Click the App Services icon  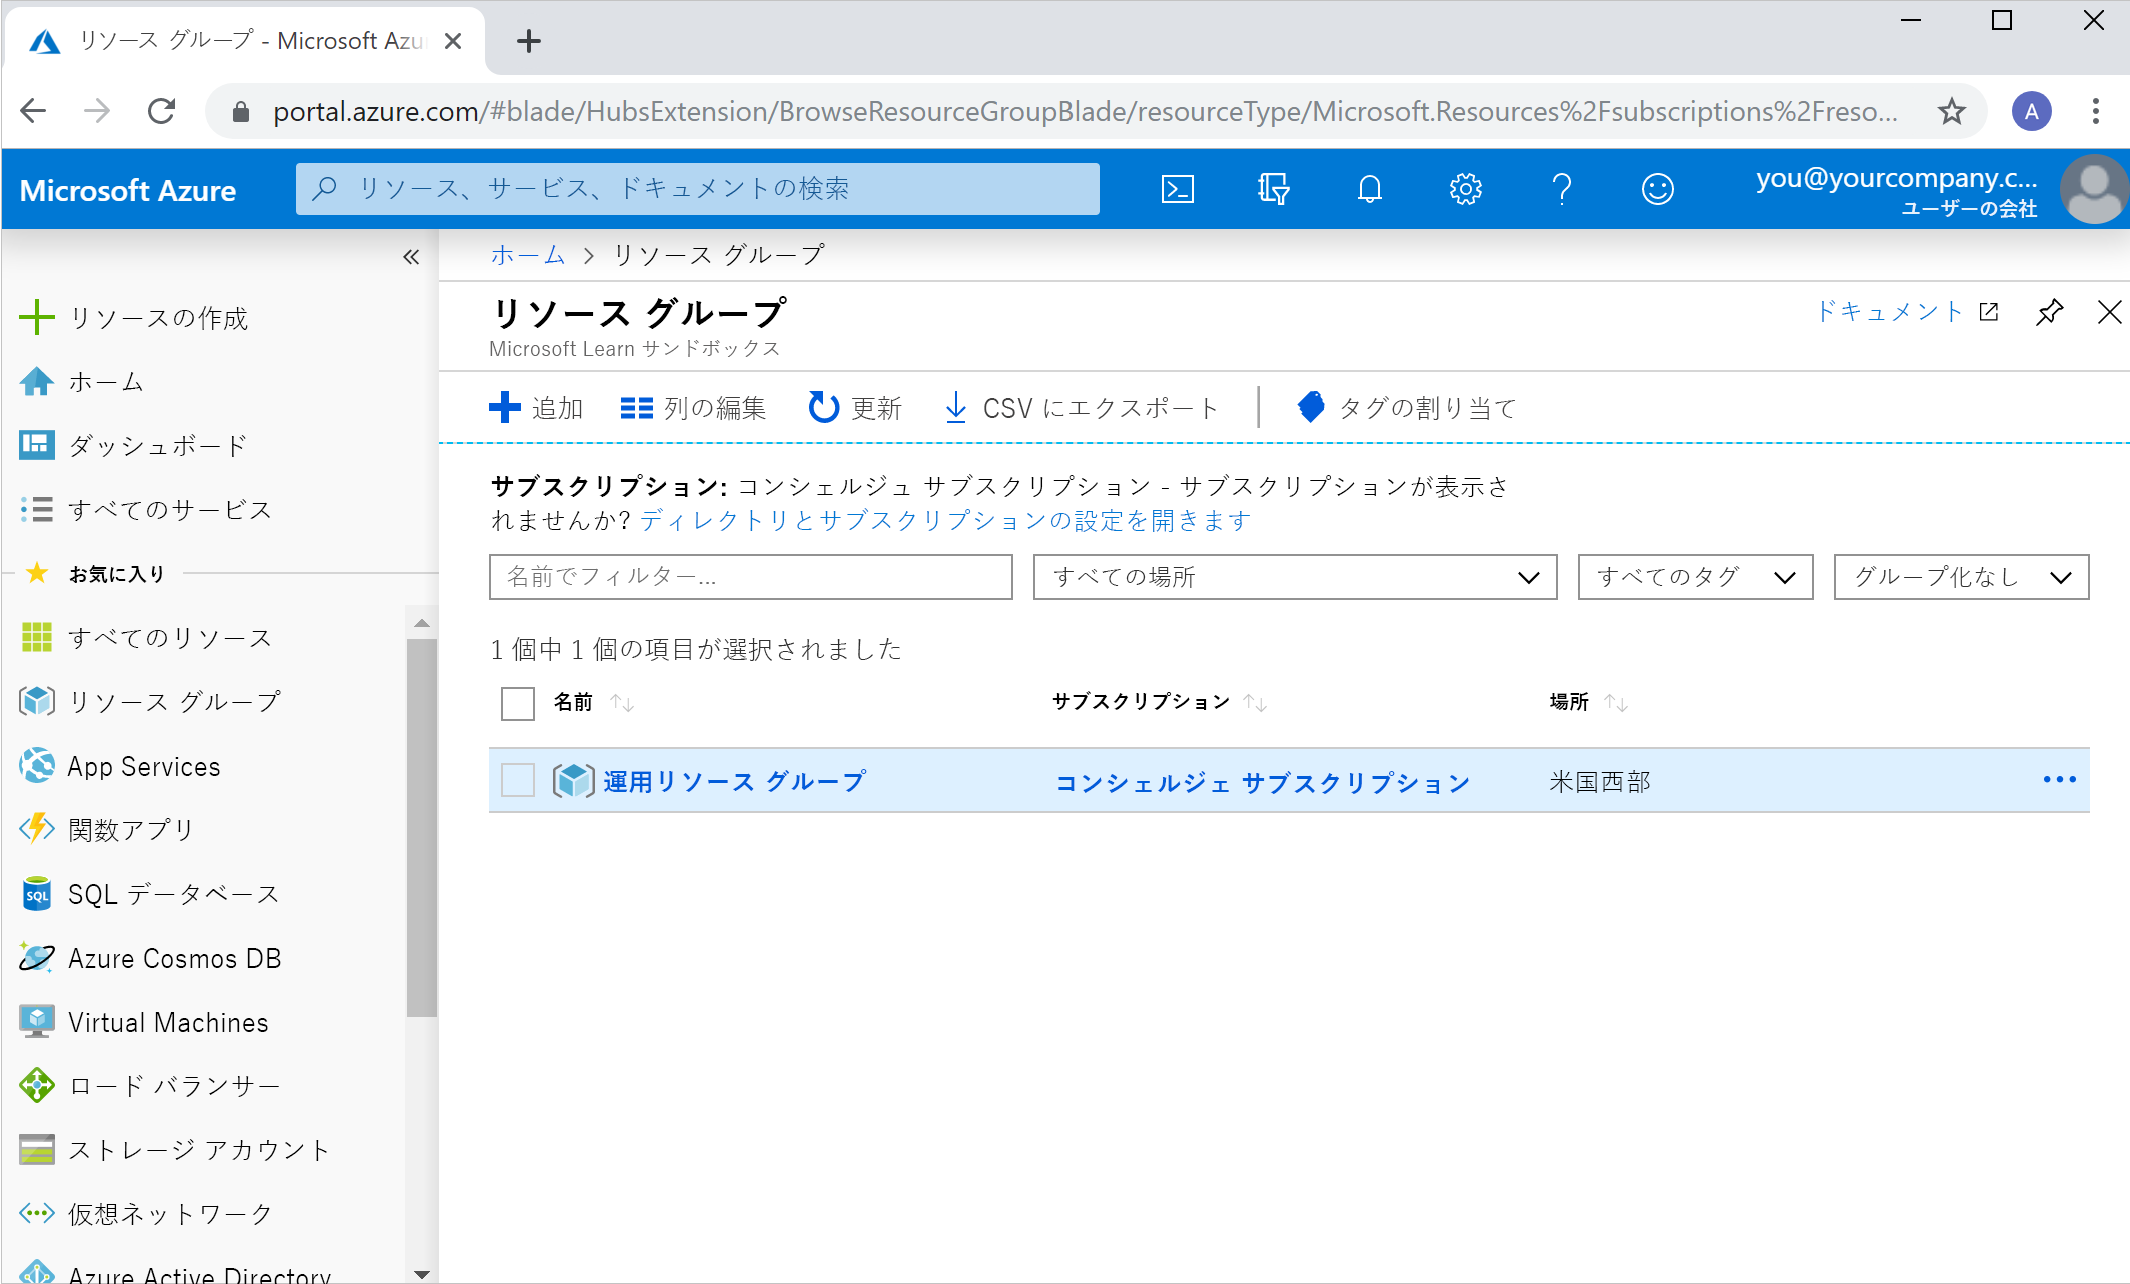coord(37,765)
